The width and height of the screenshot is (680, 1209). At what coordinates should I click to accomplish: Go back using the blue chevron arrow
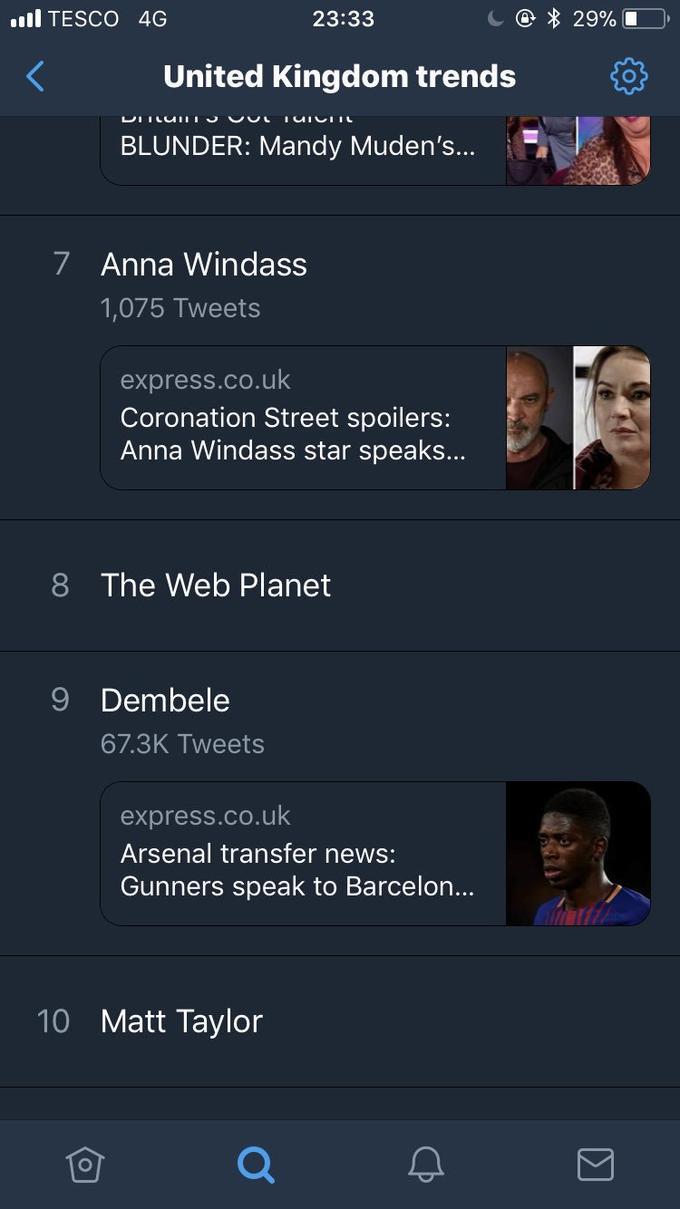point(35,75)
